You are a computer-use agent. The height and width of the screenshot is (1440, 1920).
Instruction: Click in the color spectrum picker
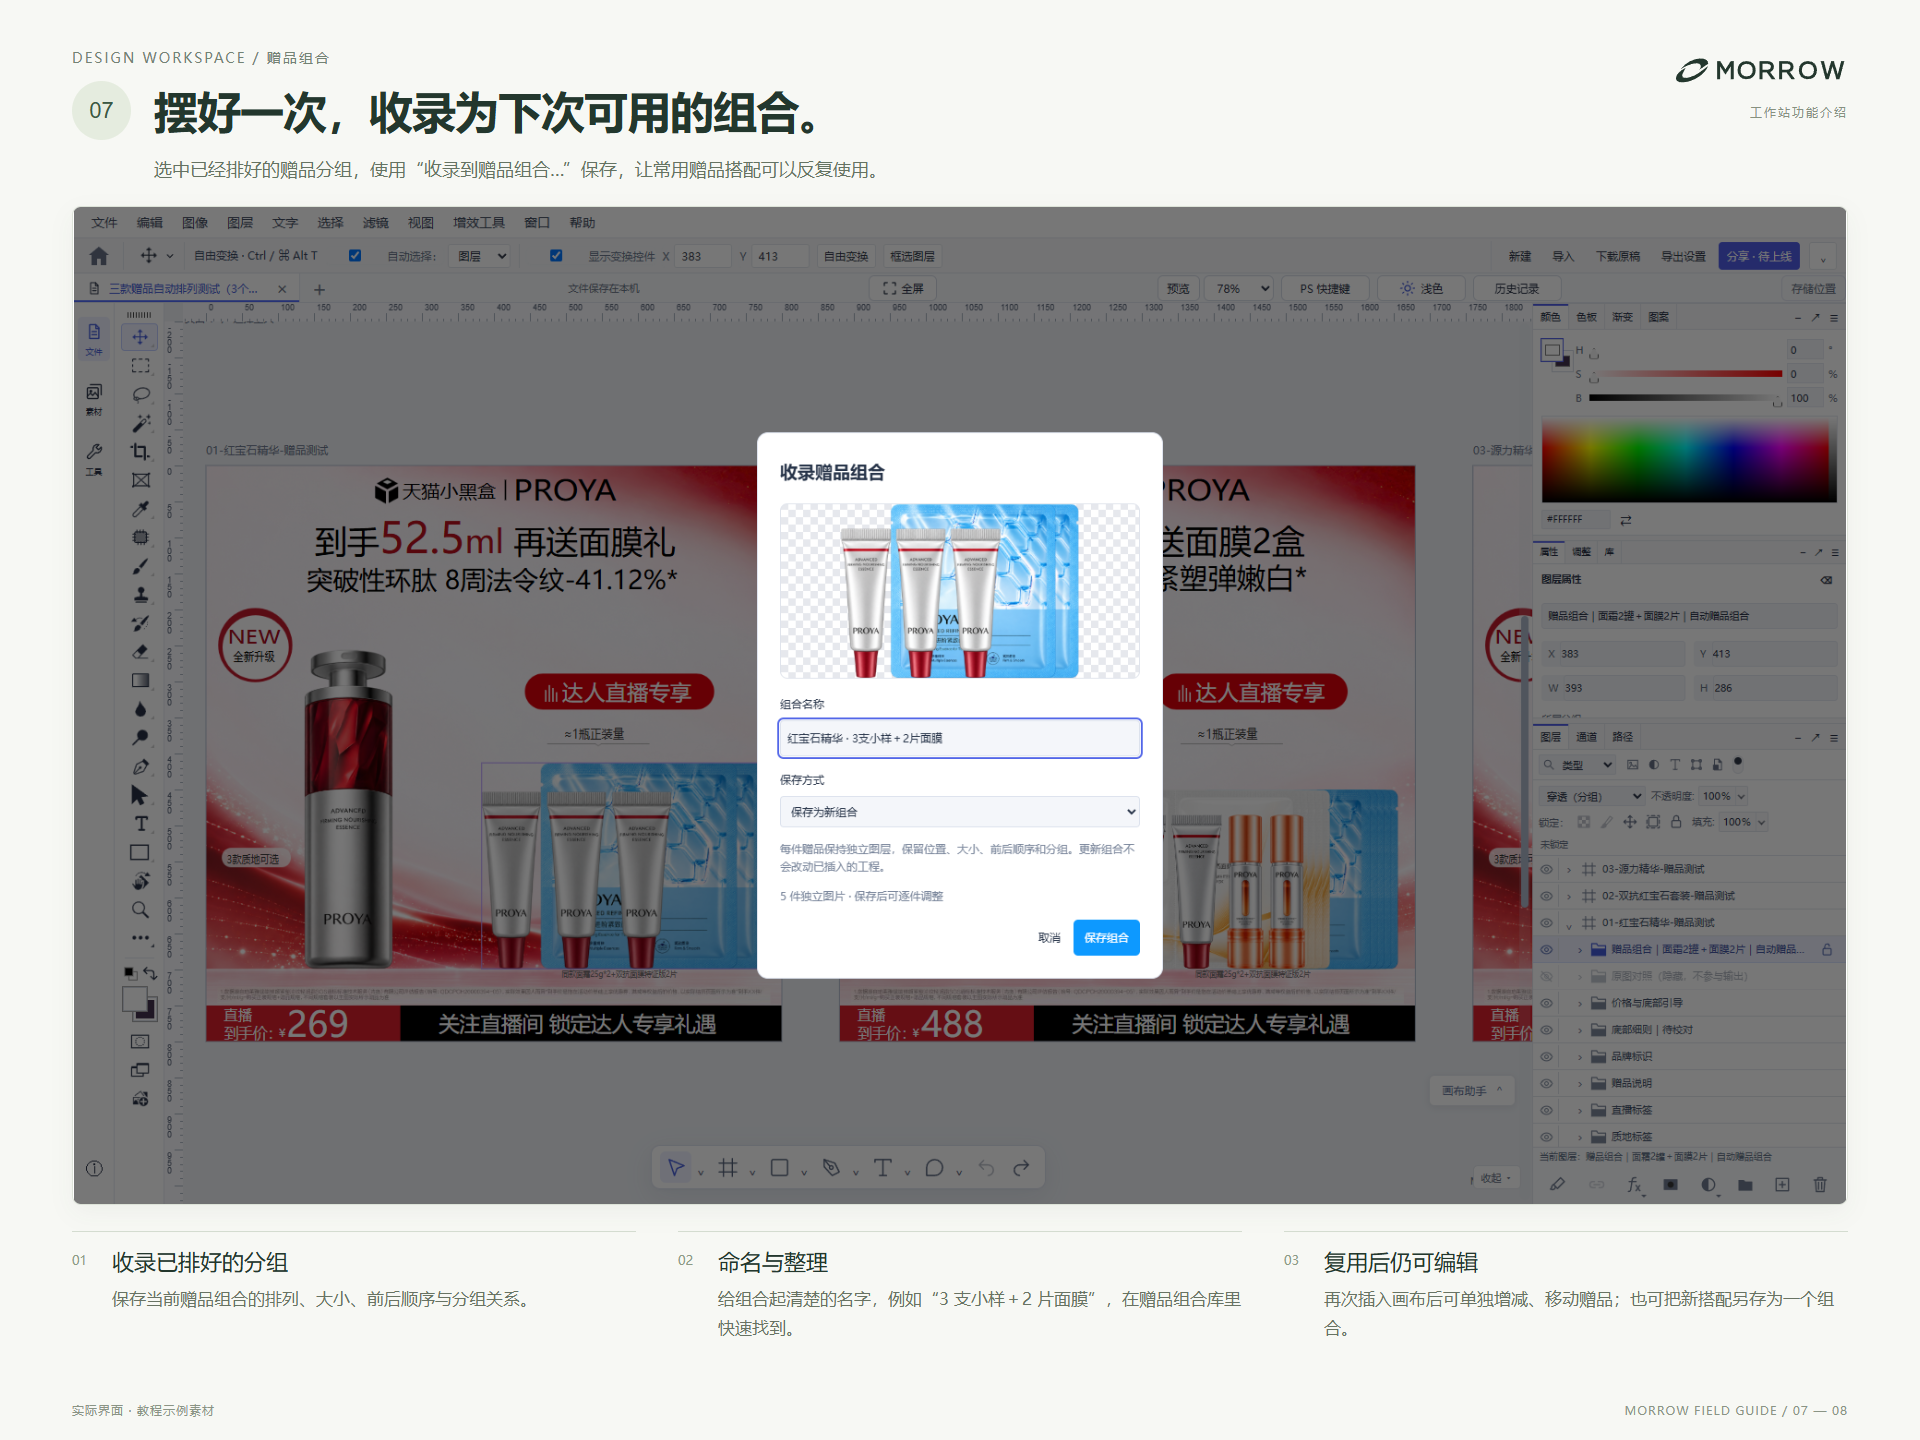[x=1688, y=461]
